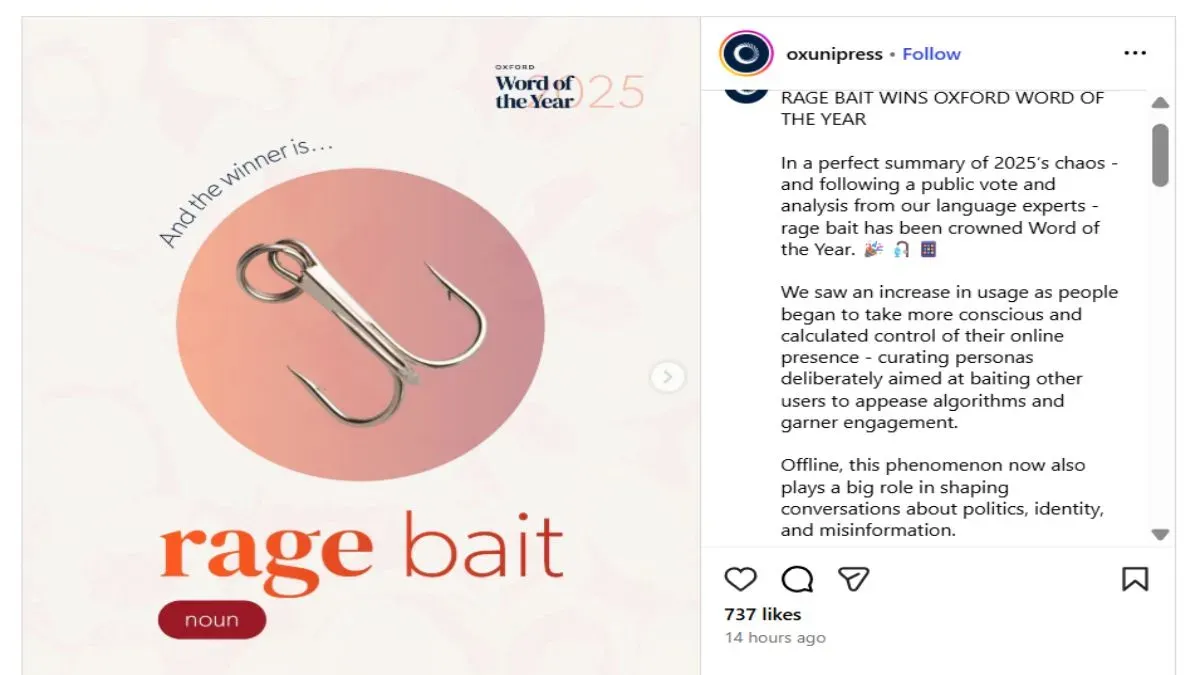Go to next slide with carousel arrow
This screenshot has width=1200, height=675.
667,377
